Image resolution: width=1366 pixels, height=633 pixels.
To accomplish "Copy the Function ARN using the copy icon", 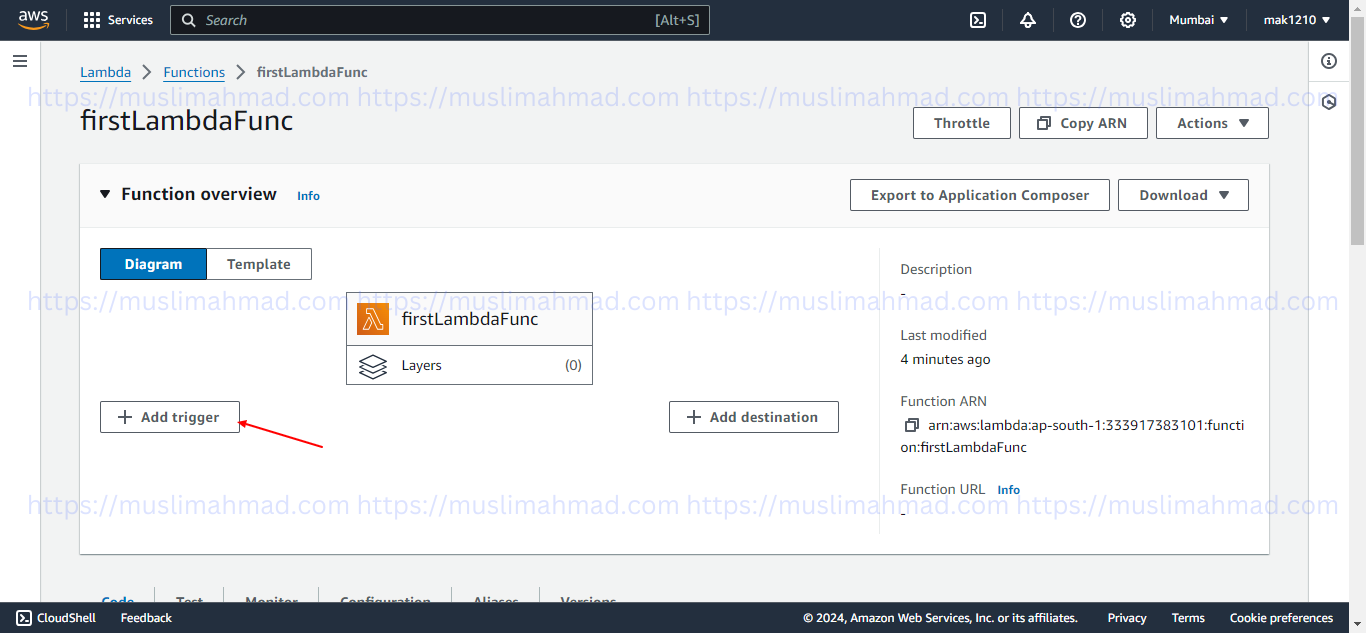I will [x=911, y=425].
